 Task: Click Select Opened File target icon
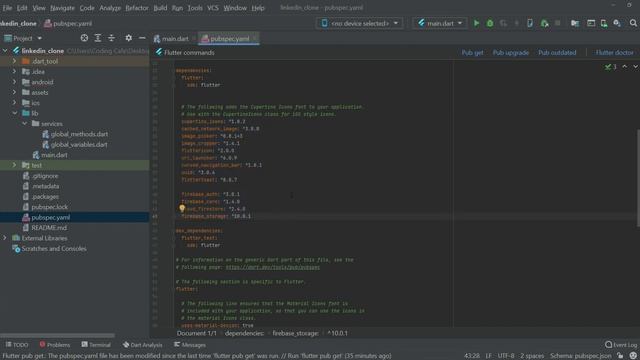click(84, 38)
